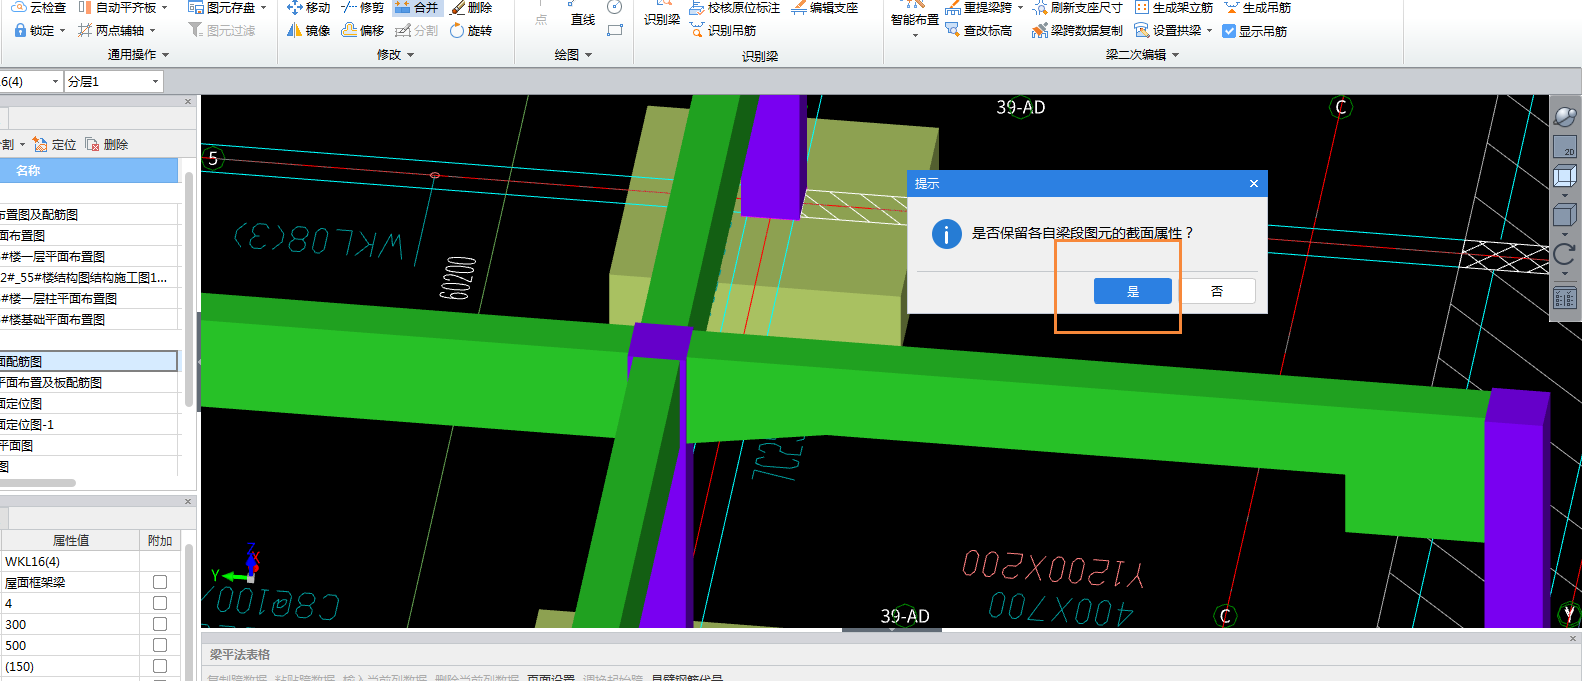1582x681 pixels.
Task: Click the 云检查 cloud check icon
Action: (x=19, y=7)
